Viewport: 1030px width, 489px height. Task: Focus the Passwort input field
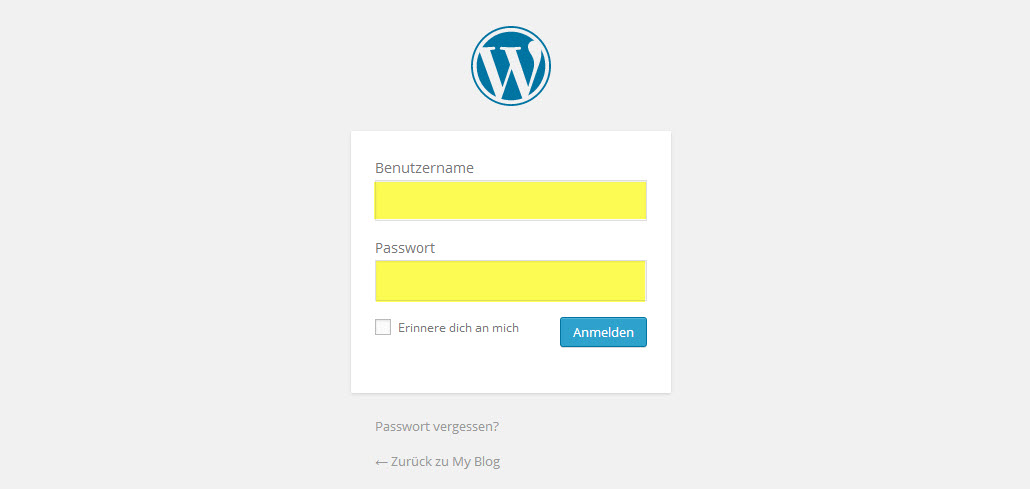click(x=510, y=281)
